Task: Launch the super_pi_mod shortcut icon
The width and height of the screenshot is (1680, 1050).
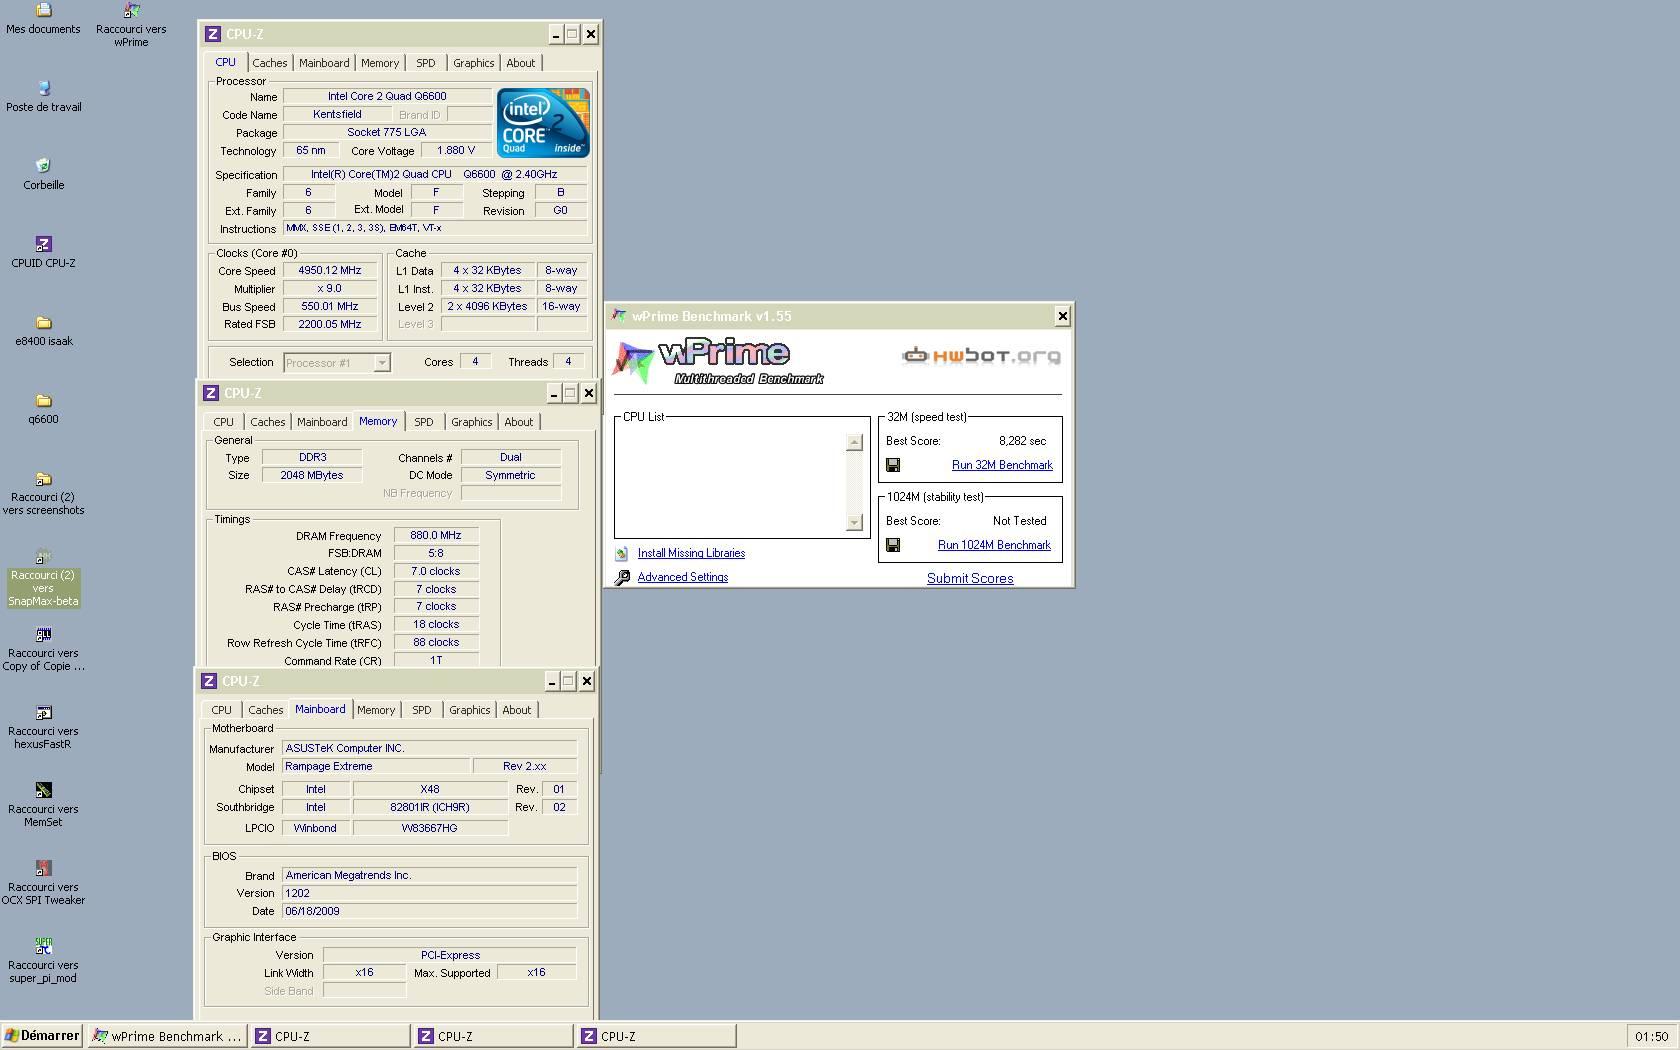Action: (43, 946)
